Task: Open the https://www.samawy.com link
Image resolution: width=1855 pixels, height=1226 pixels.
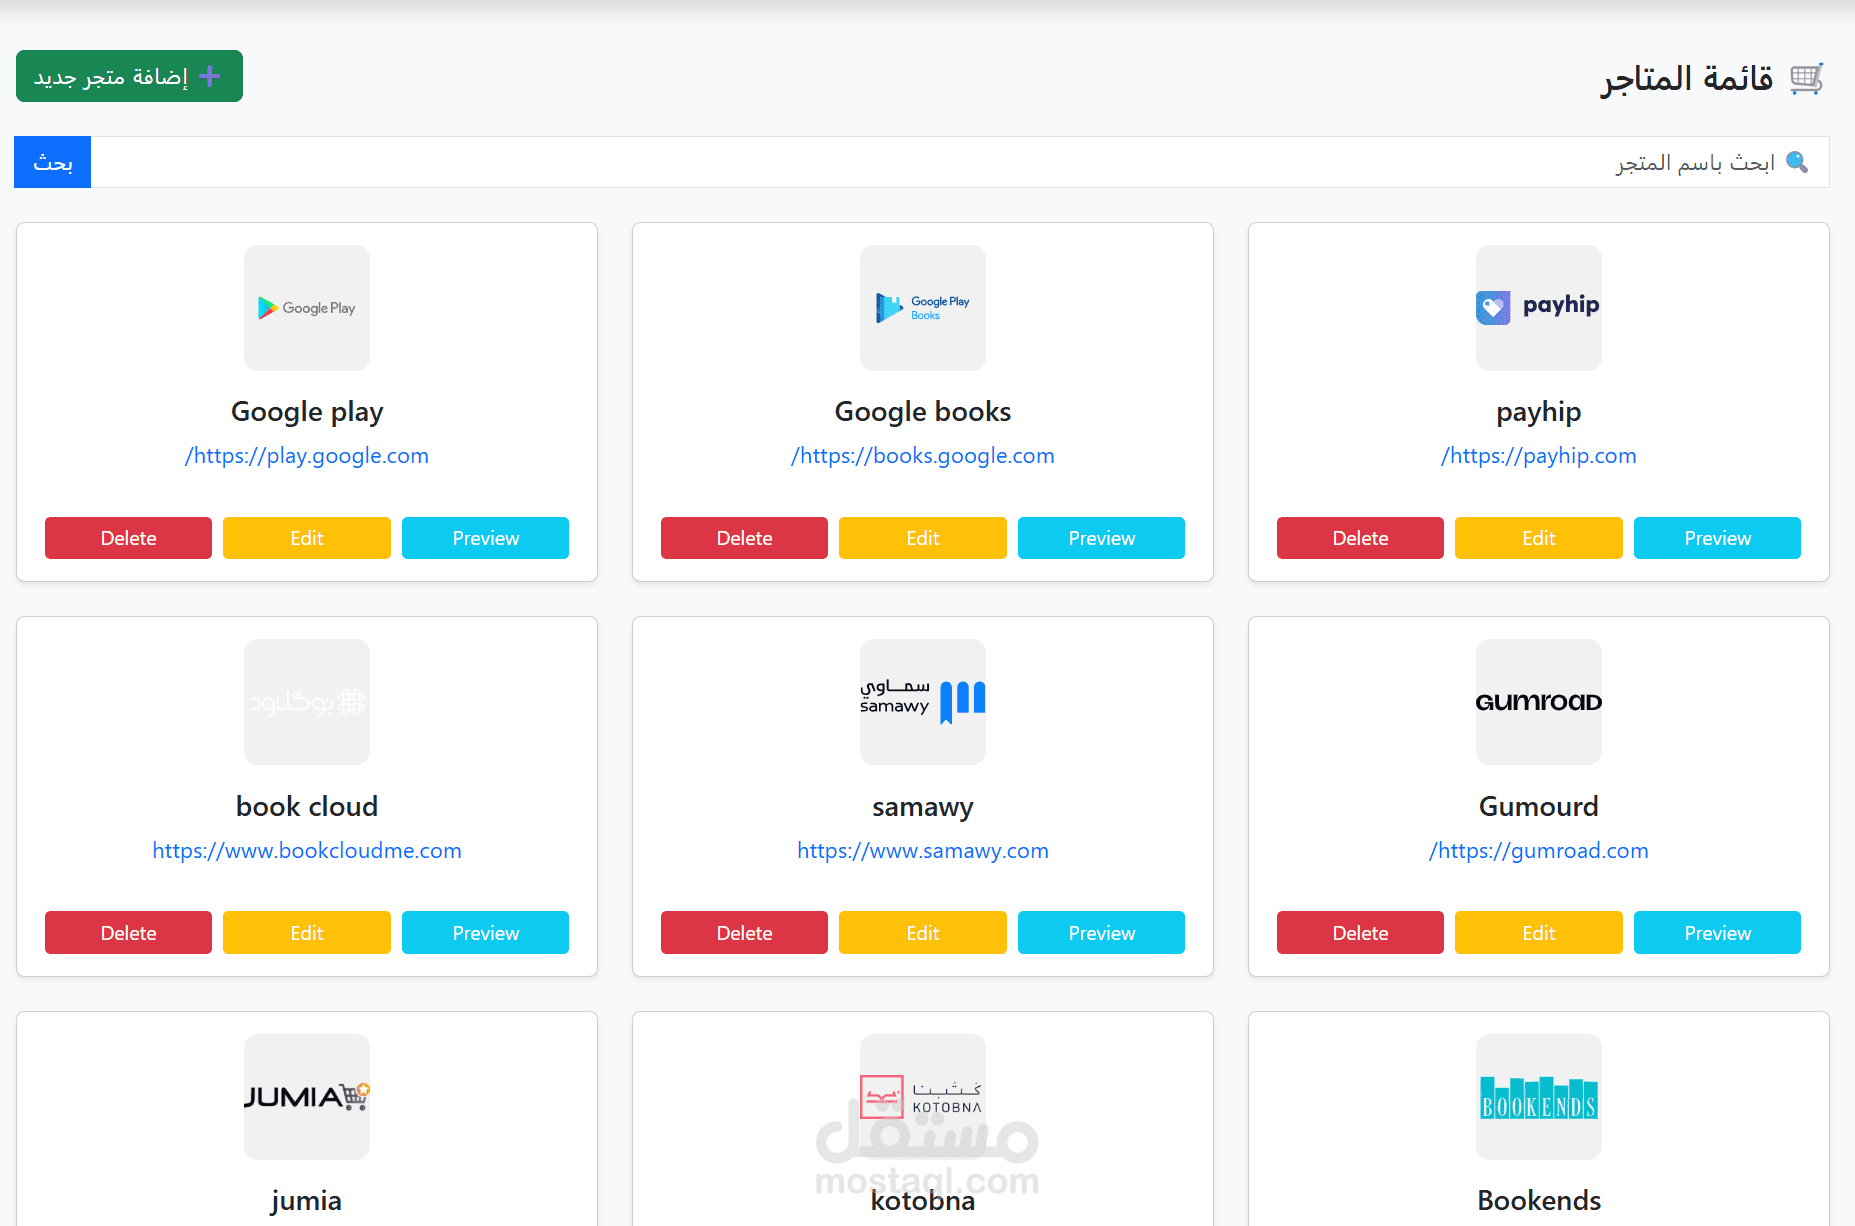Action: pyautogui.click(x=923, y=851)
